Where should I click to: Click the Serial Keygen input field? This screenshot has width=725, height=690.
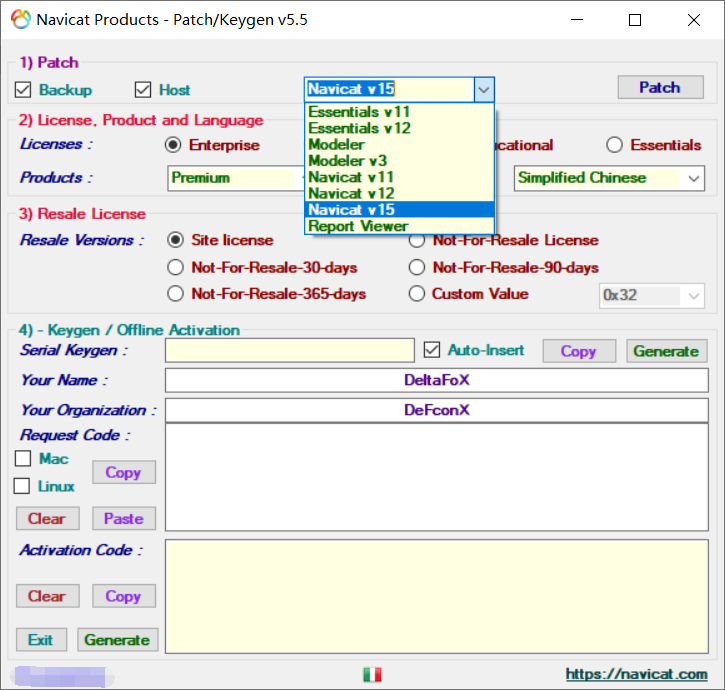[x=290, y=351]
